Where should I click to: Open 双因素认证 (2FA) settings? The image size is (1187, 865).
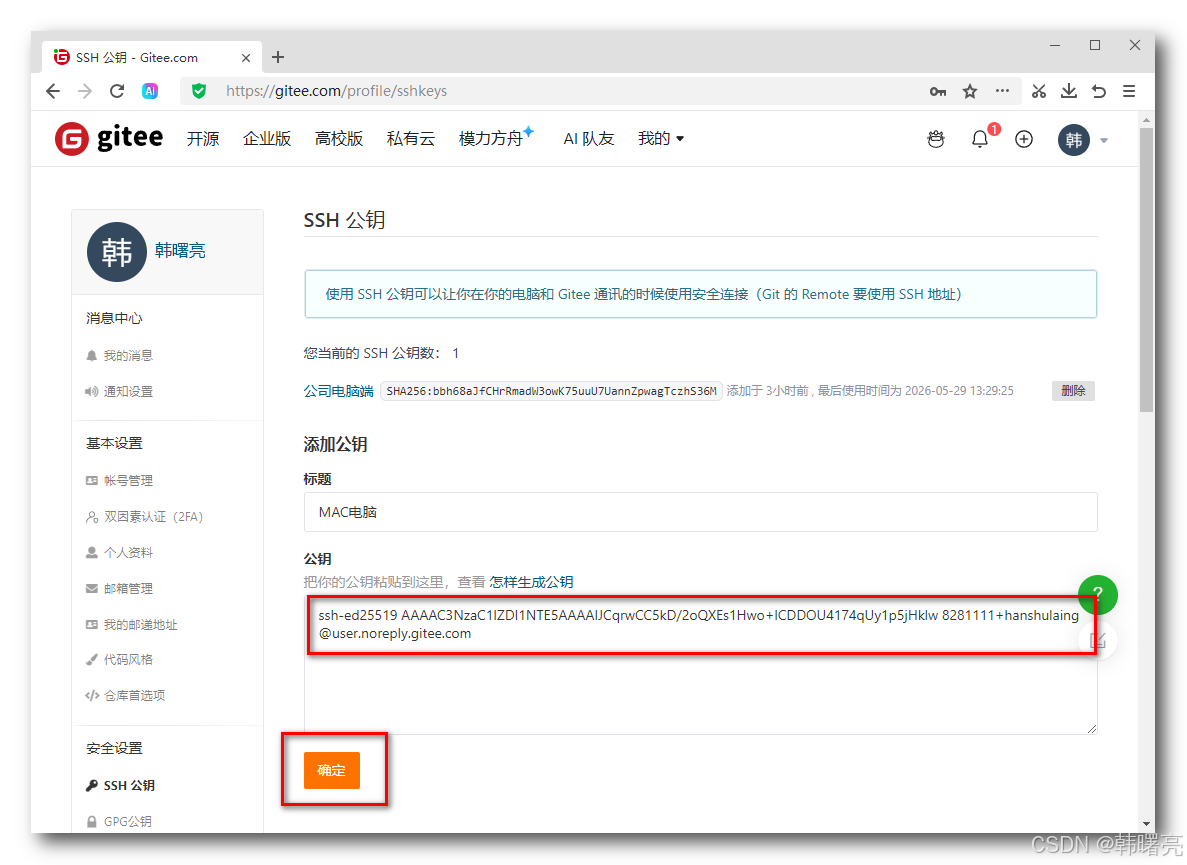[x=153, y=517]
